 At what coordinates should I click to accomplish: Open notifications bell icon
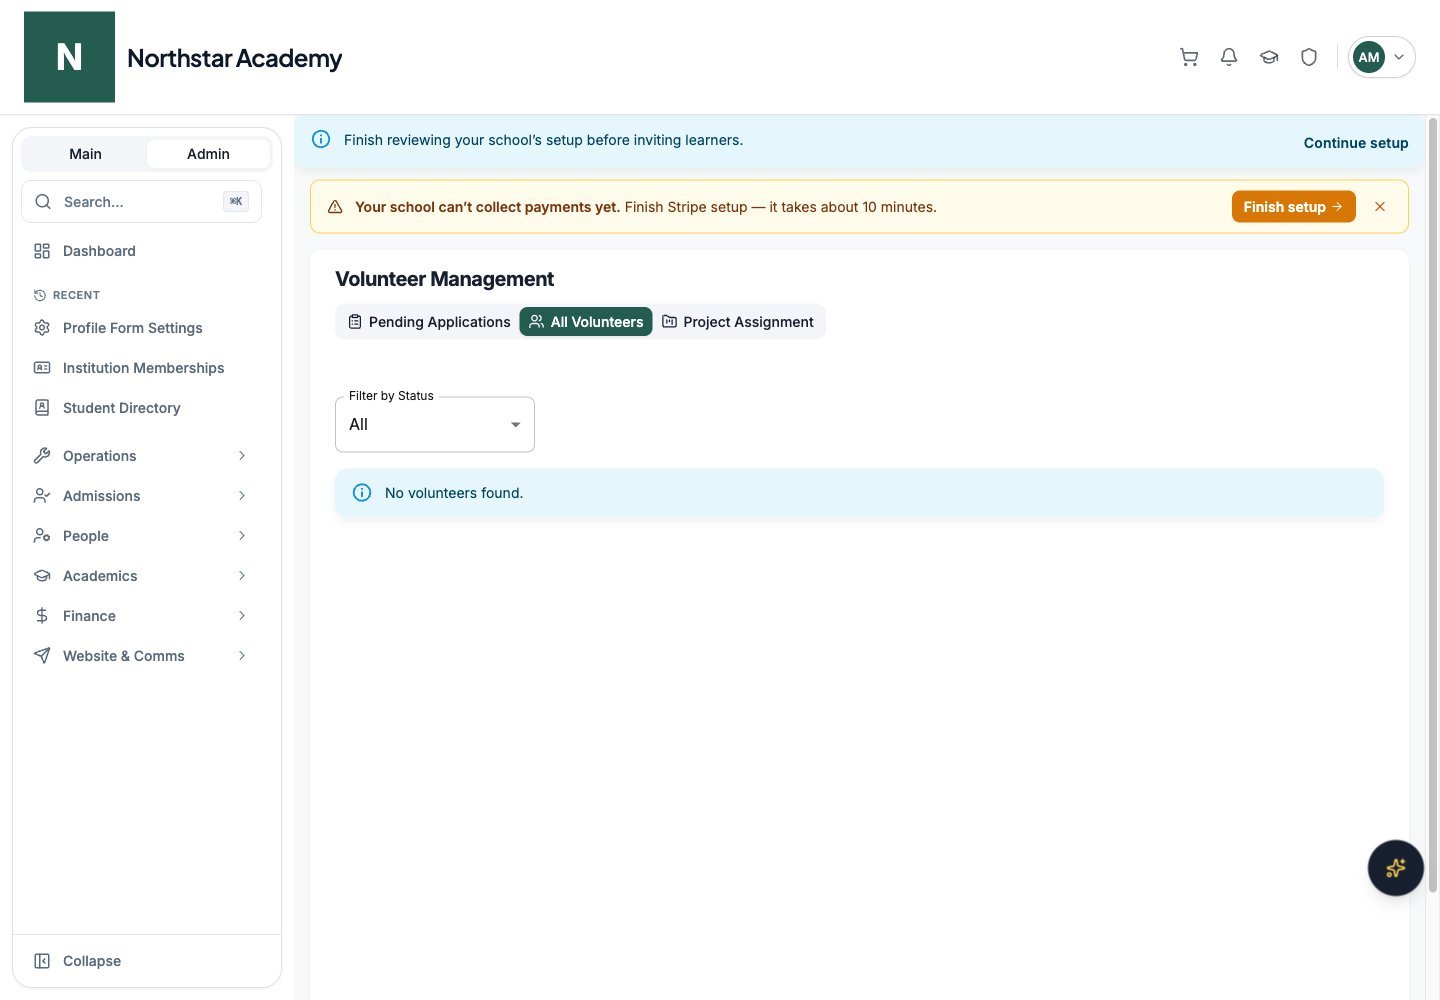pos(1229,57)
